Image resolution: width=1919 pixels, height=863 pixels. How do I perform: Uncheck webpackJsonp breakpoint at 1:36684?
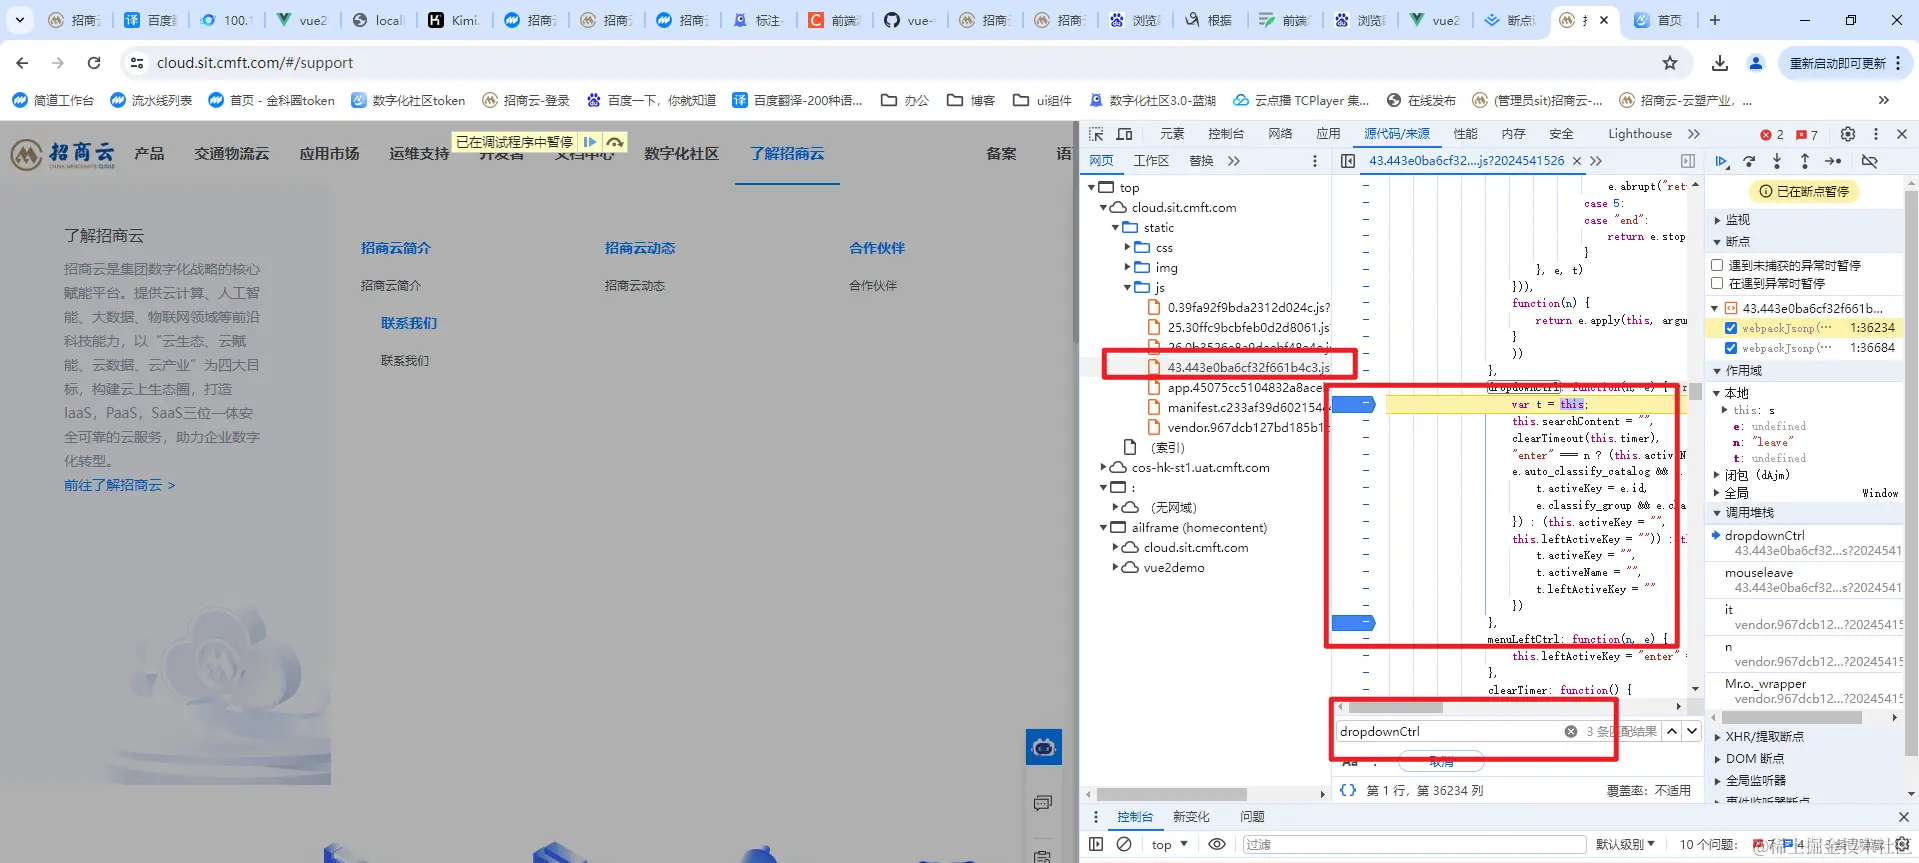(x=1731, y=348)
